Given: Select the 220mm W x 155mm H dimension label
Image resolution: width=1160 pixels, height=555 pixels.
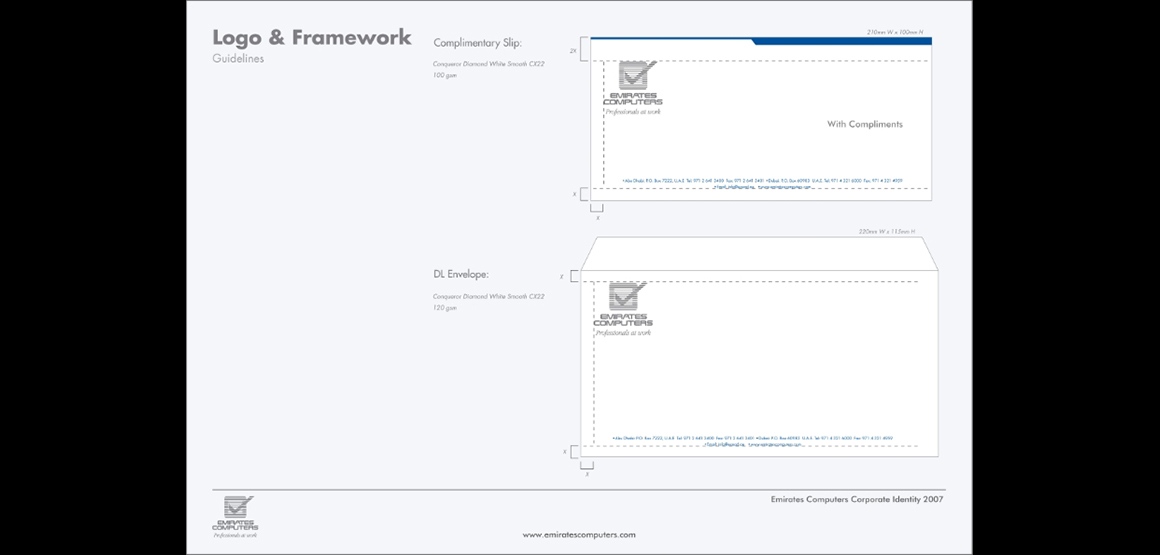Looking at the screenshot, I should (887, 232).
